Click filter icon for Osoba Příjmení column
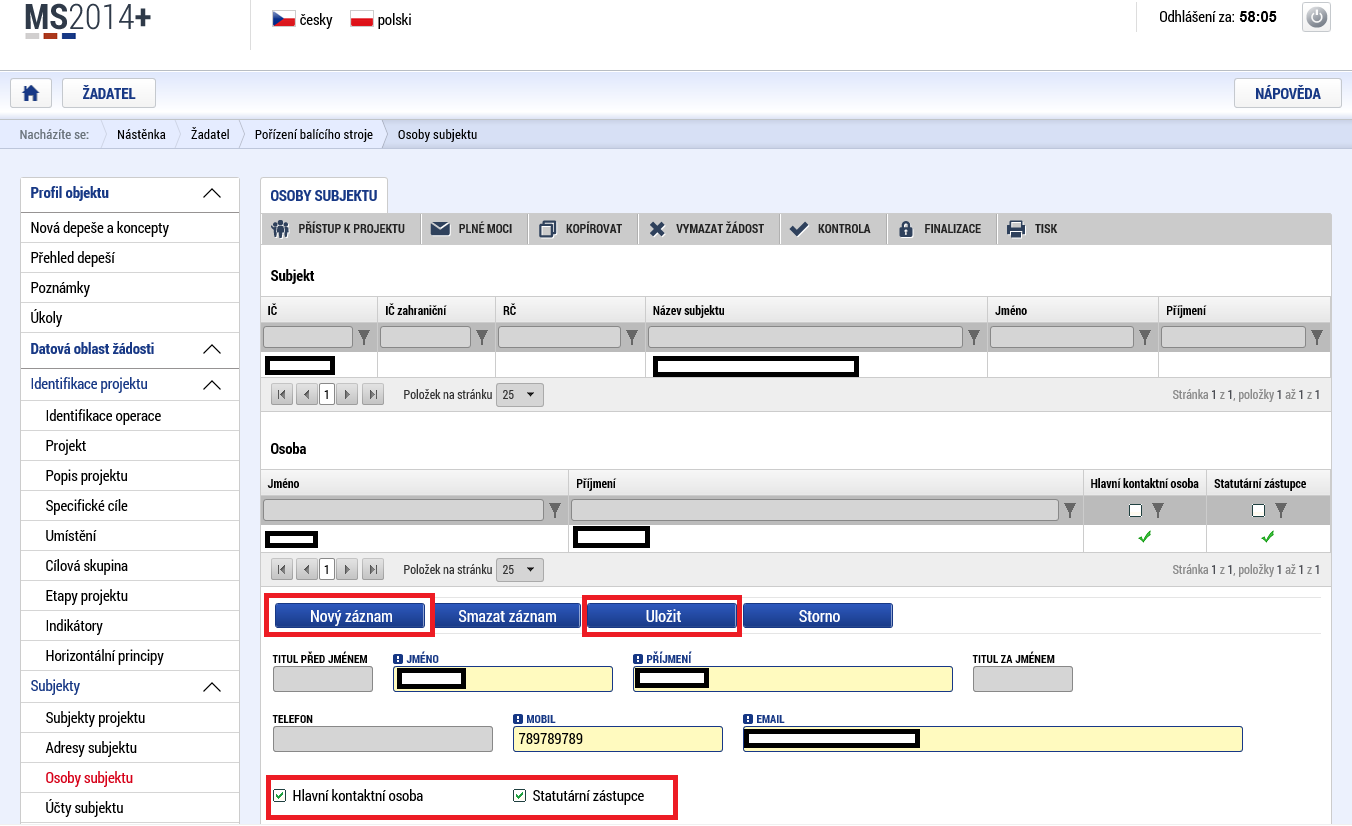 tap(1070, 511)
